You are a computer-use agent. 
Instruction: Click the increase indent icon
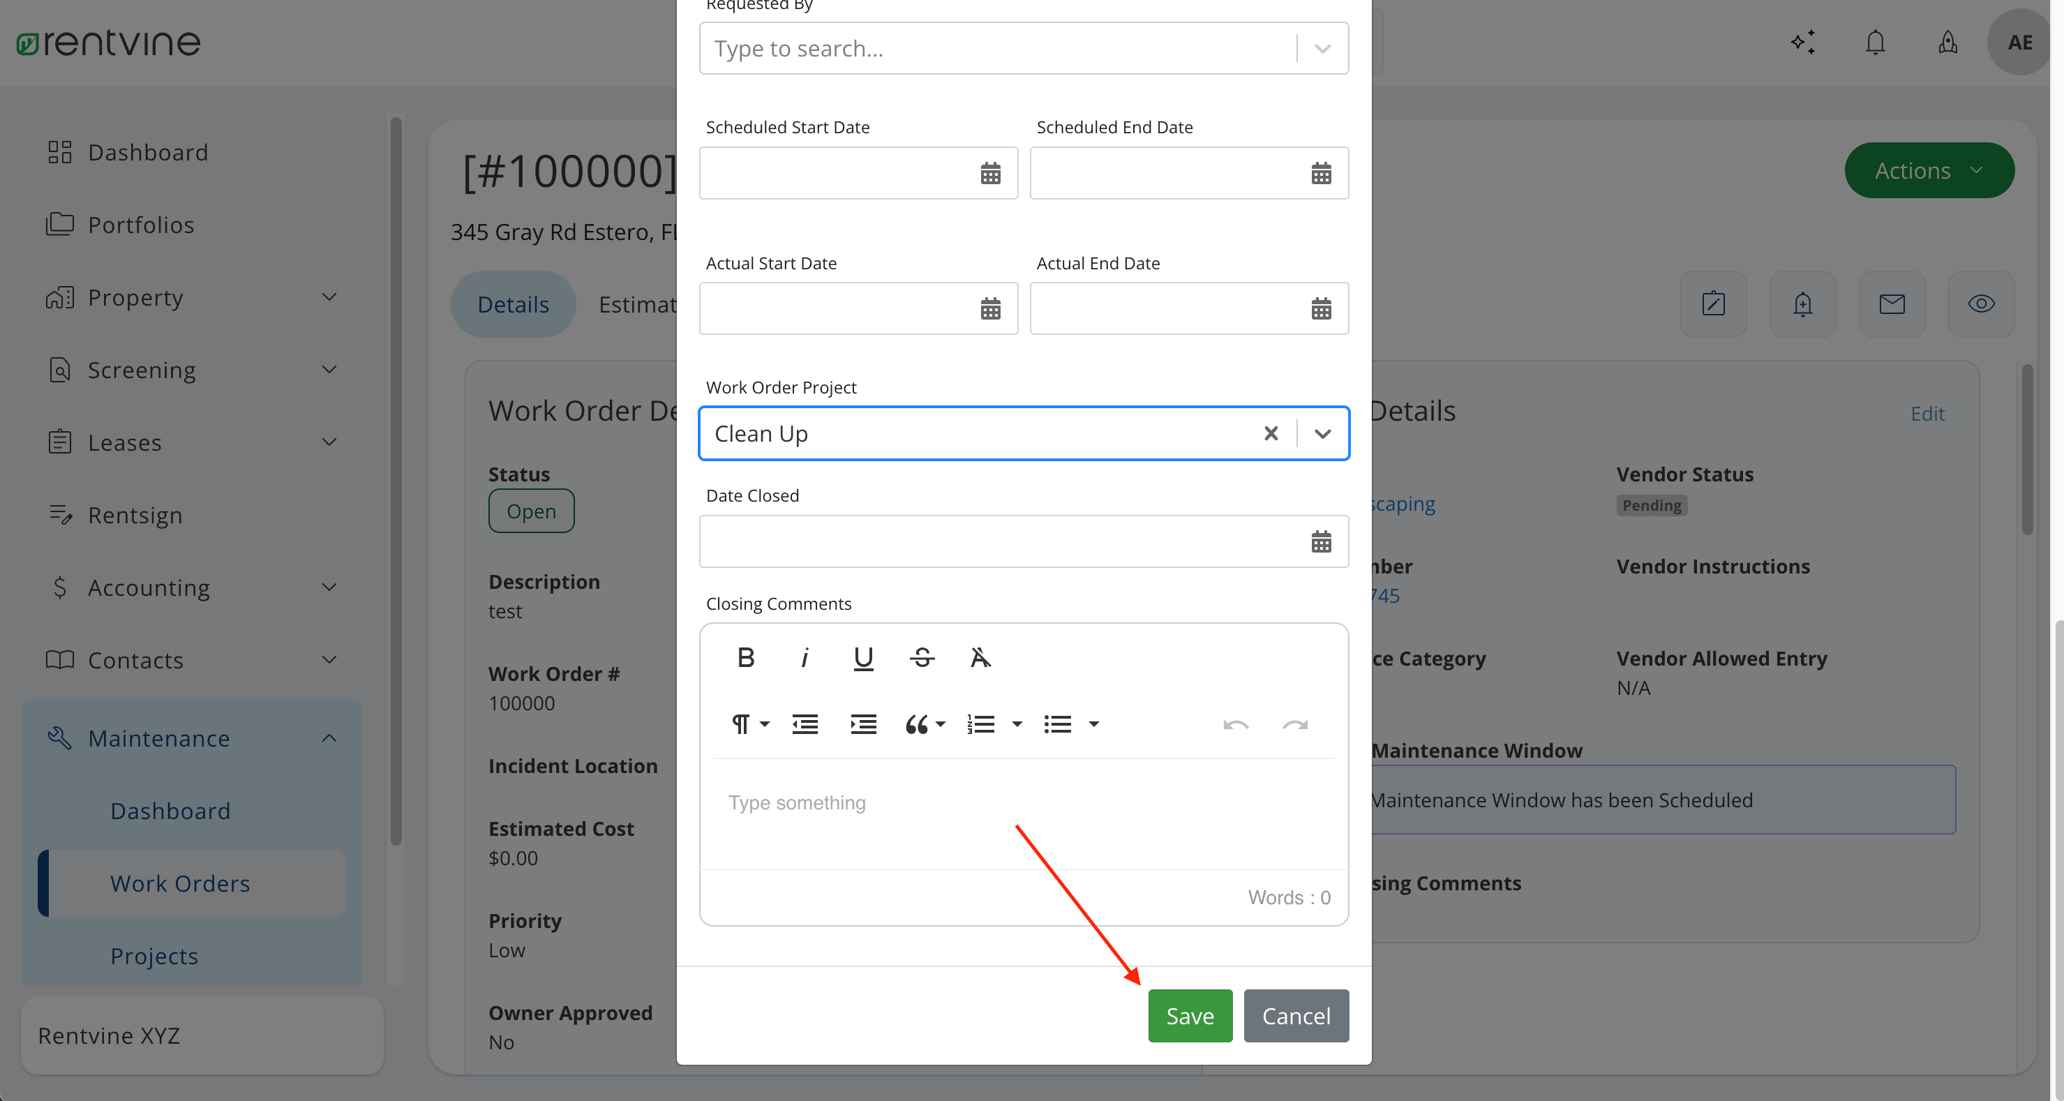coord(863,724)
